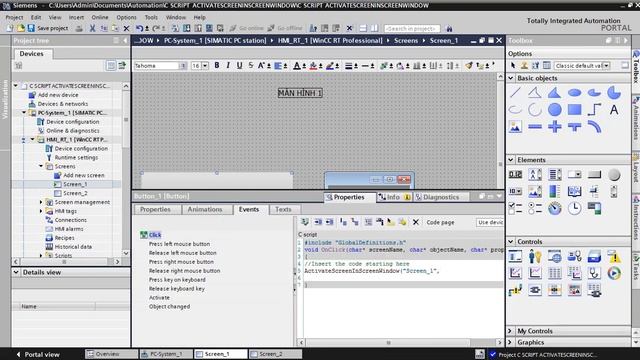Collapse the Controls section
The height and width of the screenshot is (360, 640).
point(511,242)
